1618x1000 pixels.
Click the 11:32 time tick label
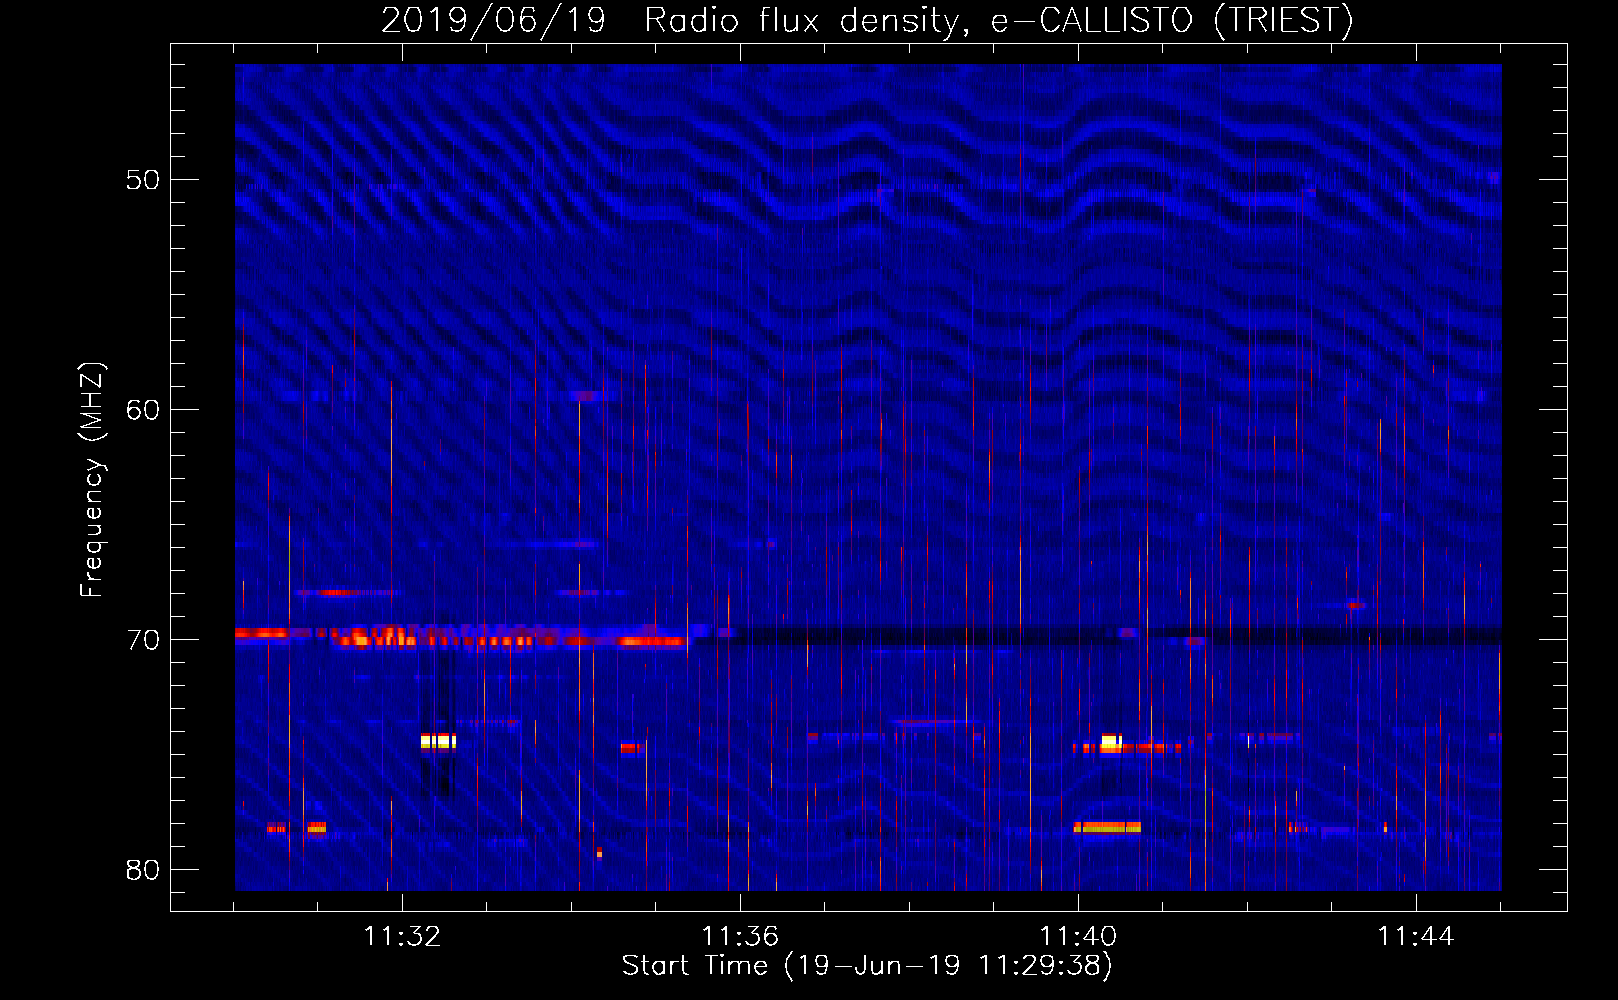click(402, 936)
